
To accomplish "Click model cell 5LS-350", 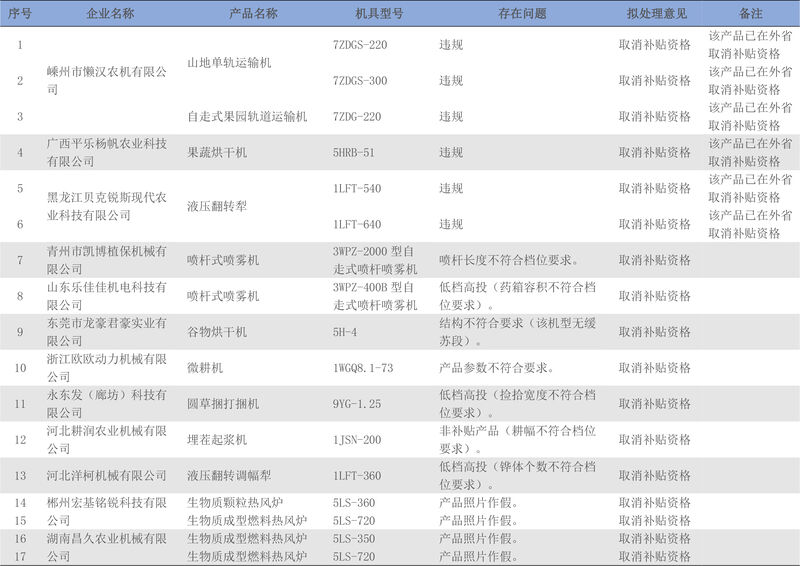I will coord(354,538).
